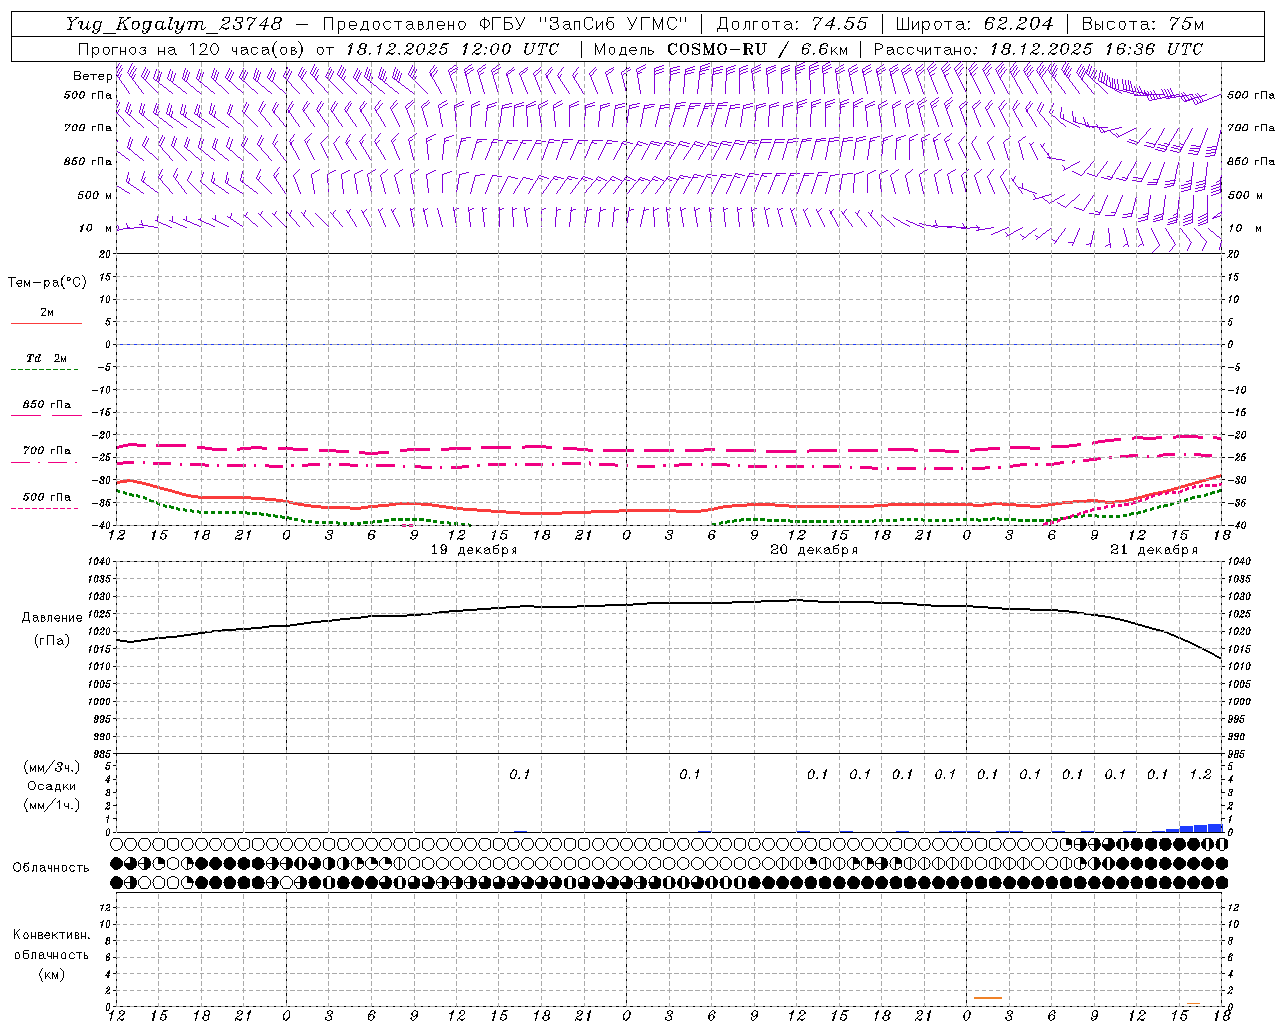Select the (мм/1ч.) precipitation unit label

click(52, 805)
